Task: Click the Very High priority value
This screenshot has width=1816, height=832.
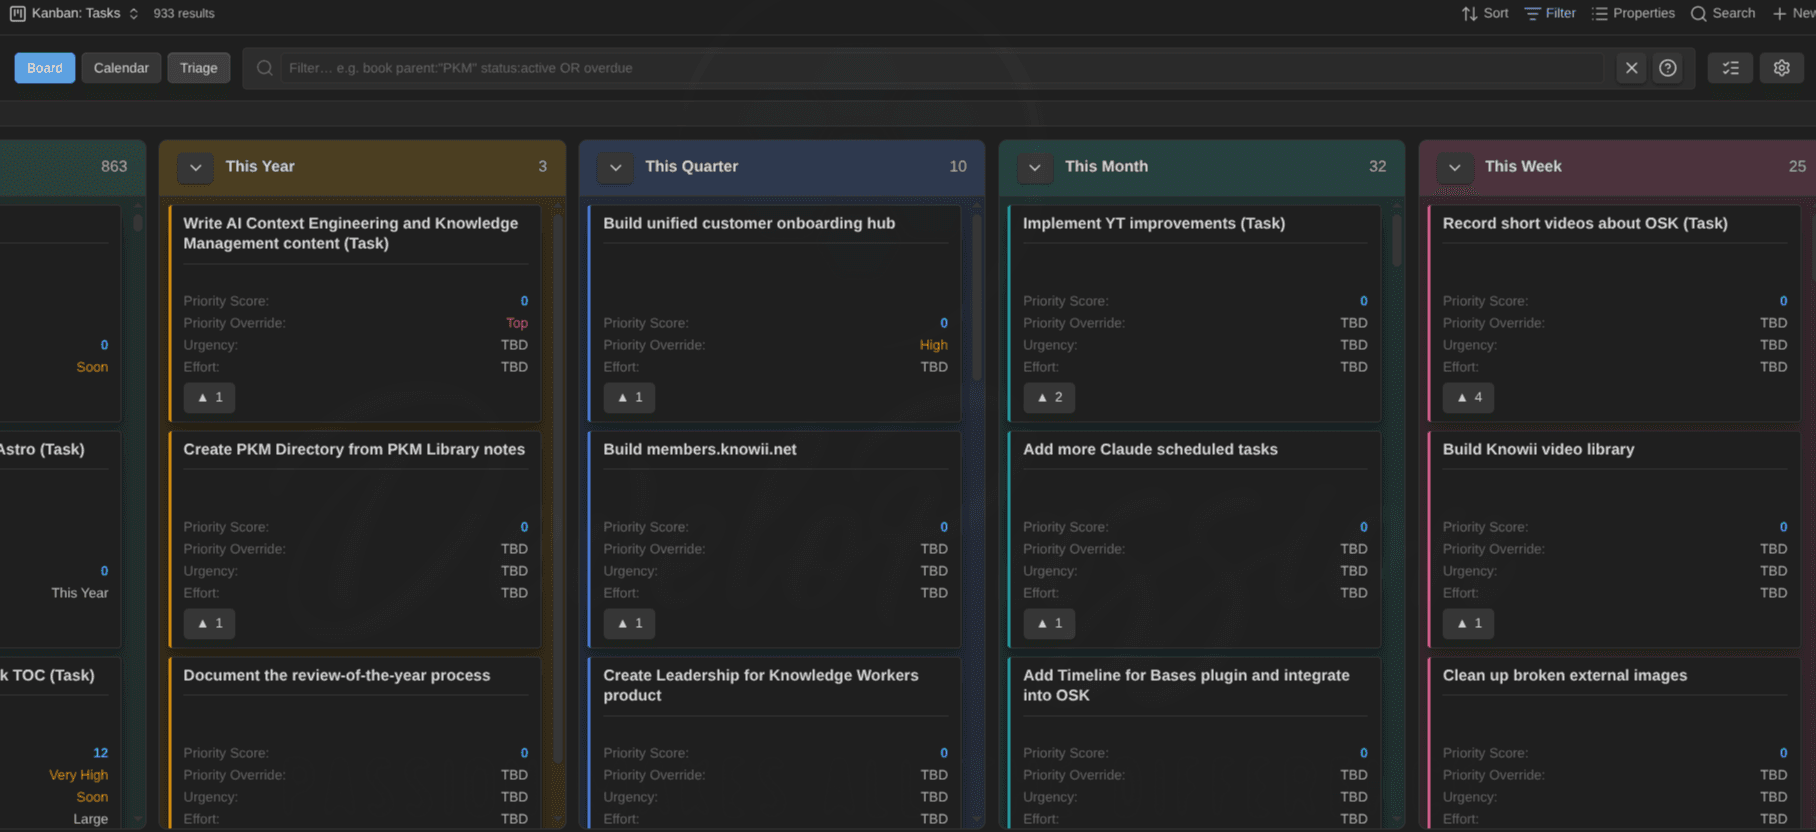Action: tap(78, 775)
